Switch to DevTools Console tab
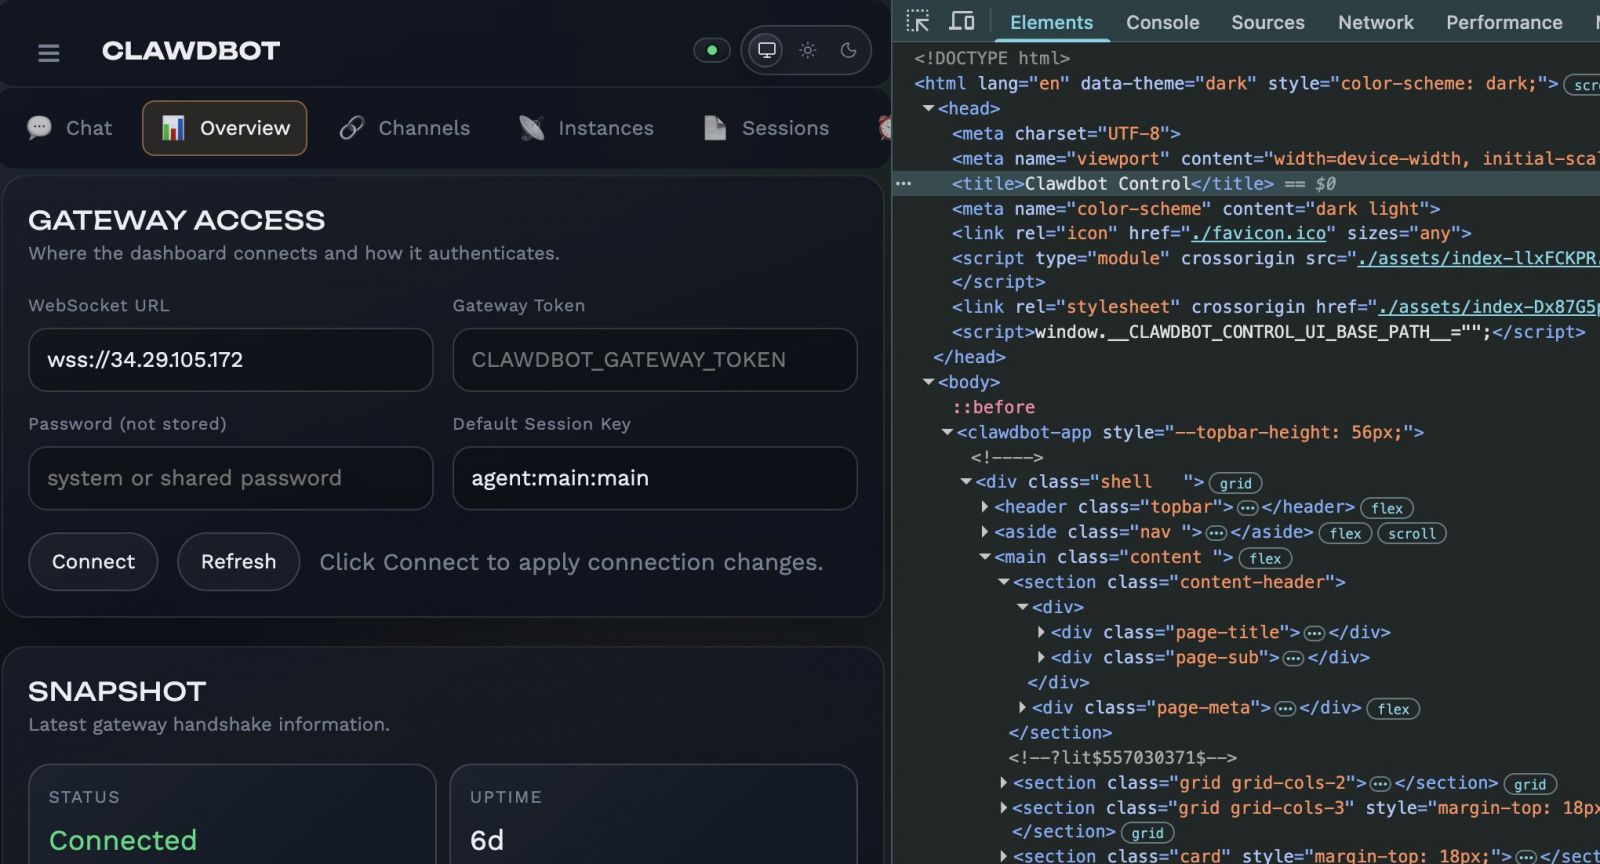This screenshot has width=1600, height=864. click(x=1162, y=22)
